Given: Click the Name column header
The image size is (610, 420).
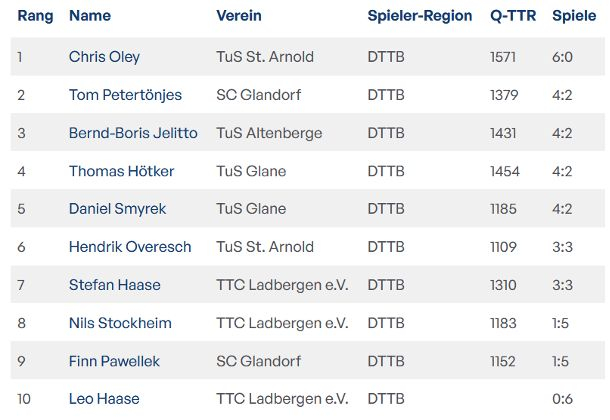Looking at the screenshot, I should [90, 16].
